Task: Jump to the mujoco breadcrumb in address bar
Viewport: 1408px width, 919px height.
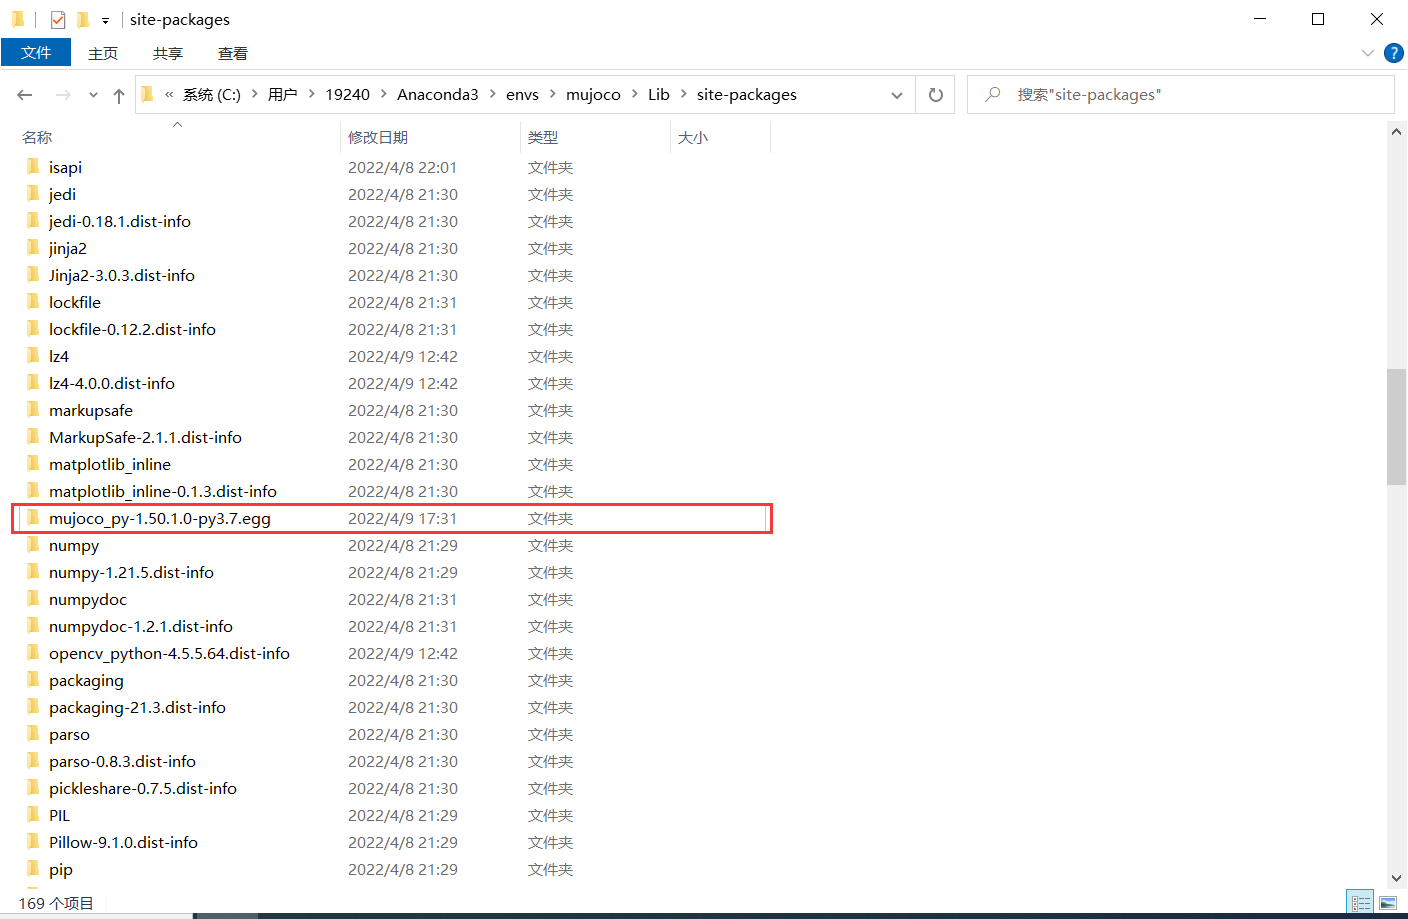Action: (593, 94)
